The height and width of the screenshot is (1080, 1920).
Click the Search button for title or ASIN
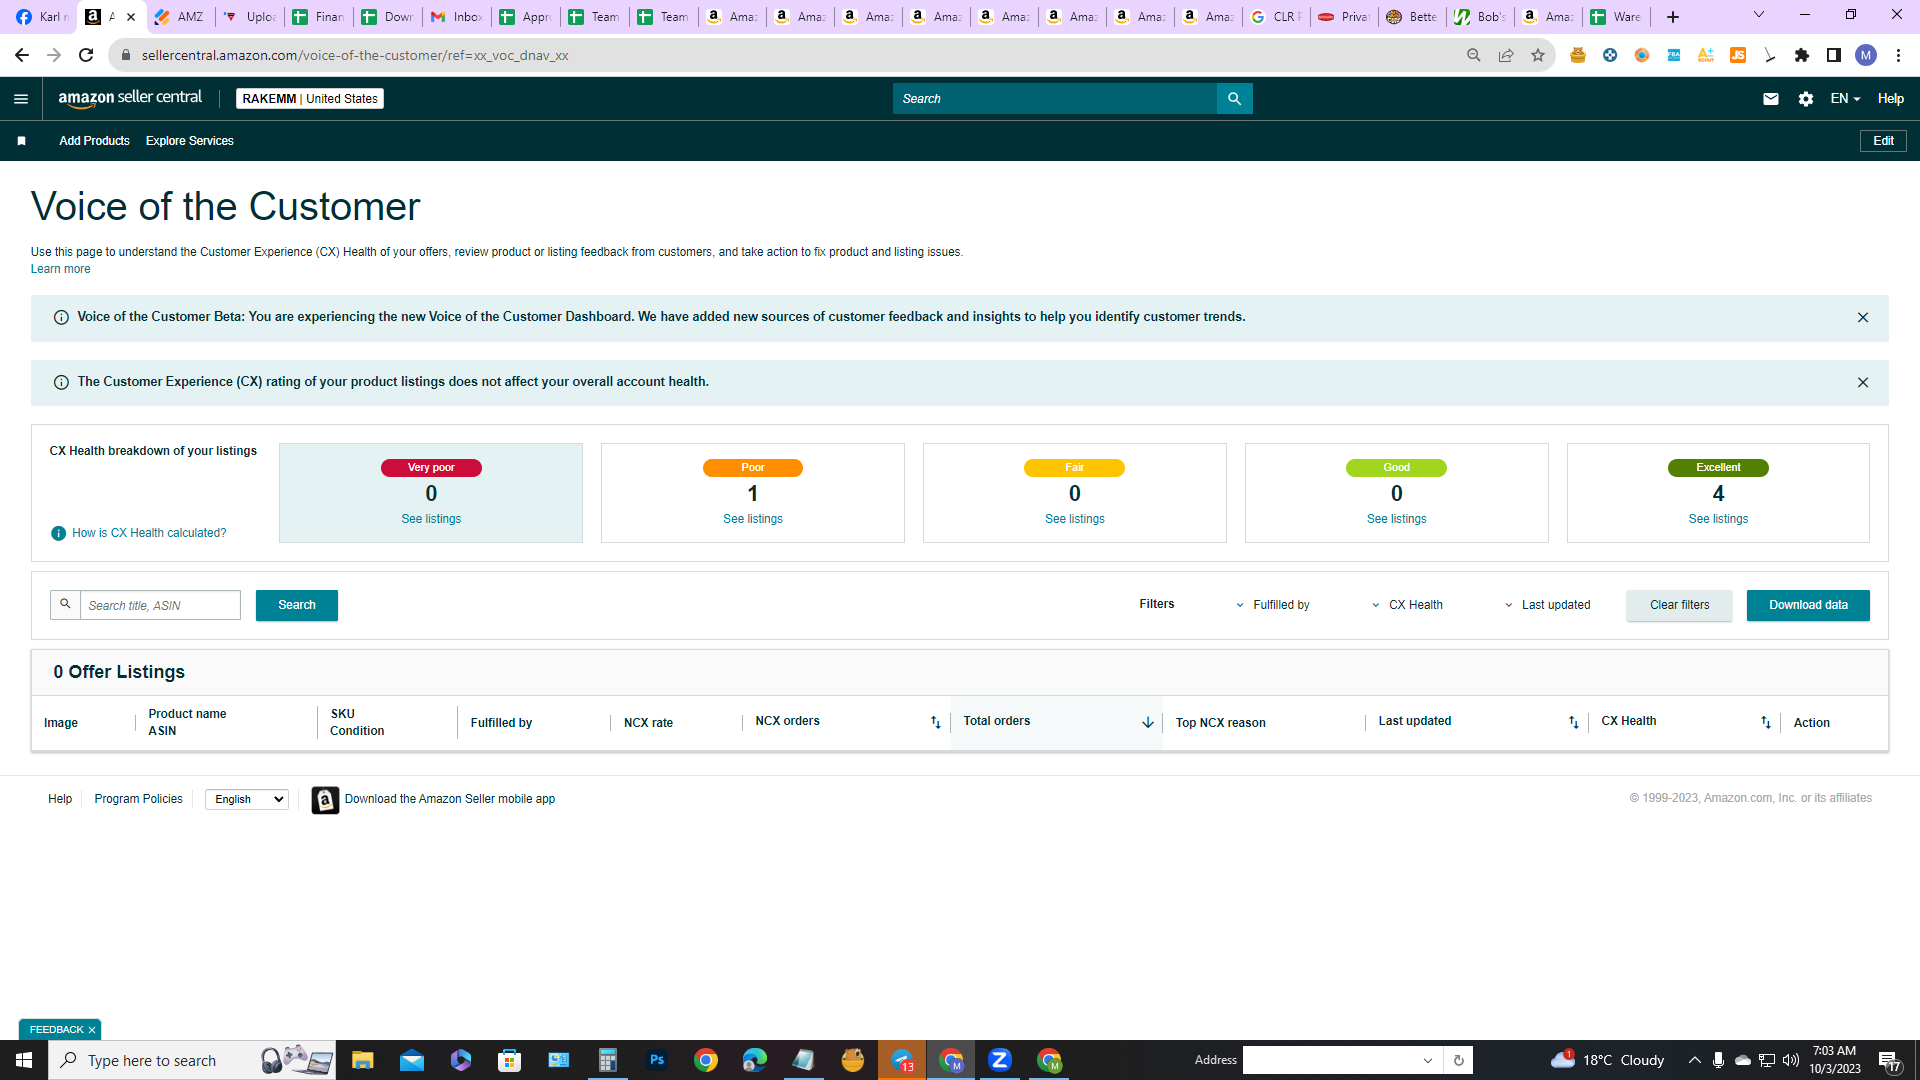click(296, 605)
